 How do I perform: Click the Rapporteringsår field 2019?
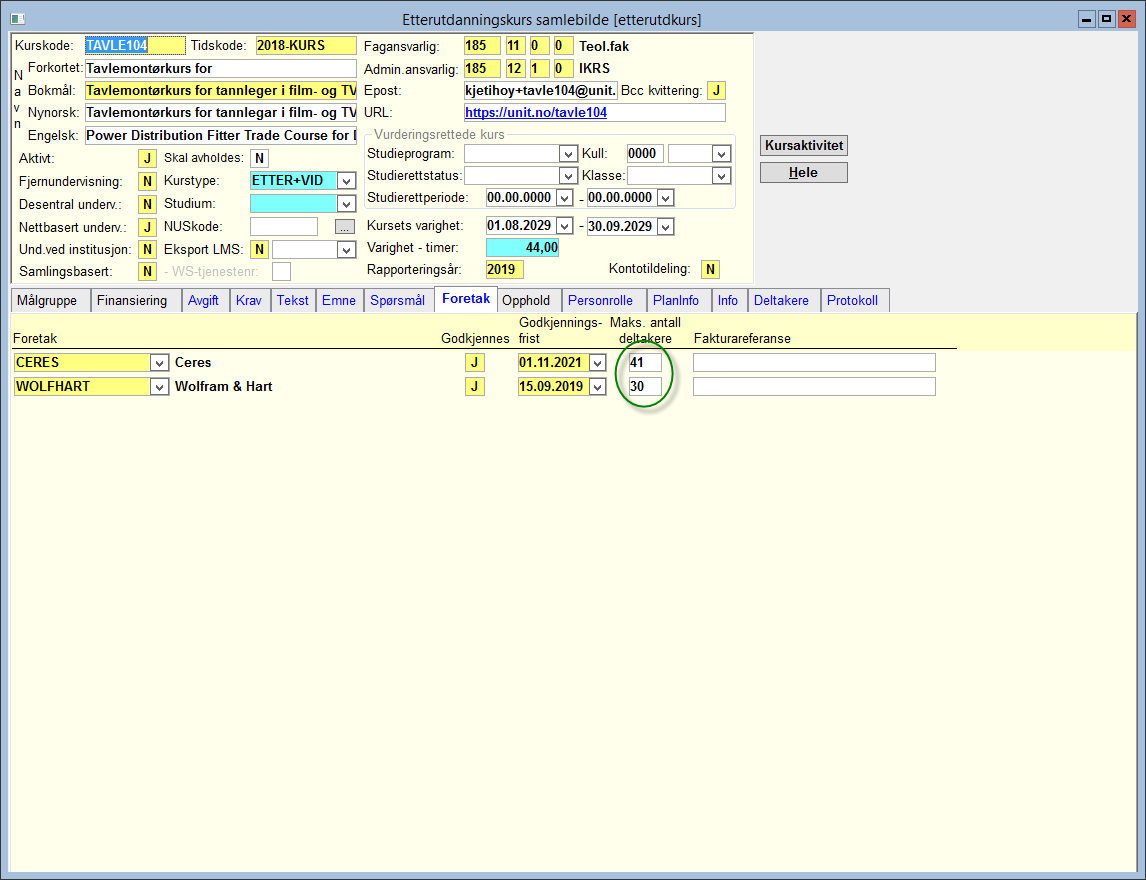click(x=505, y=270)
